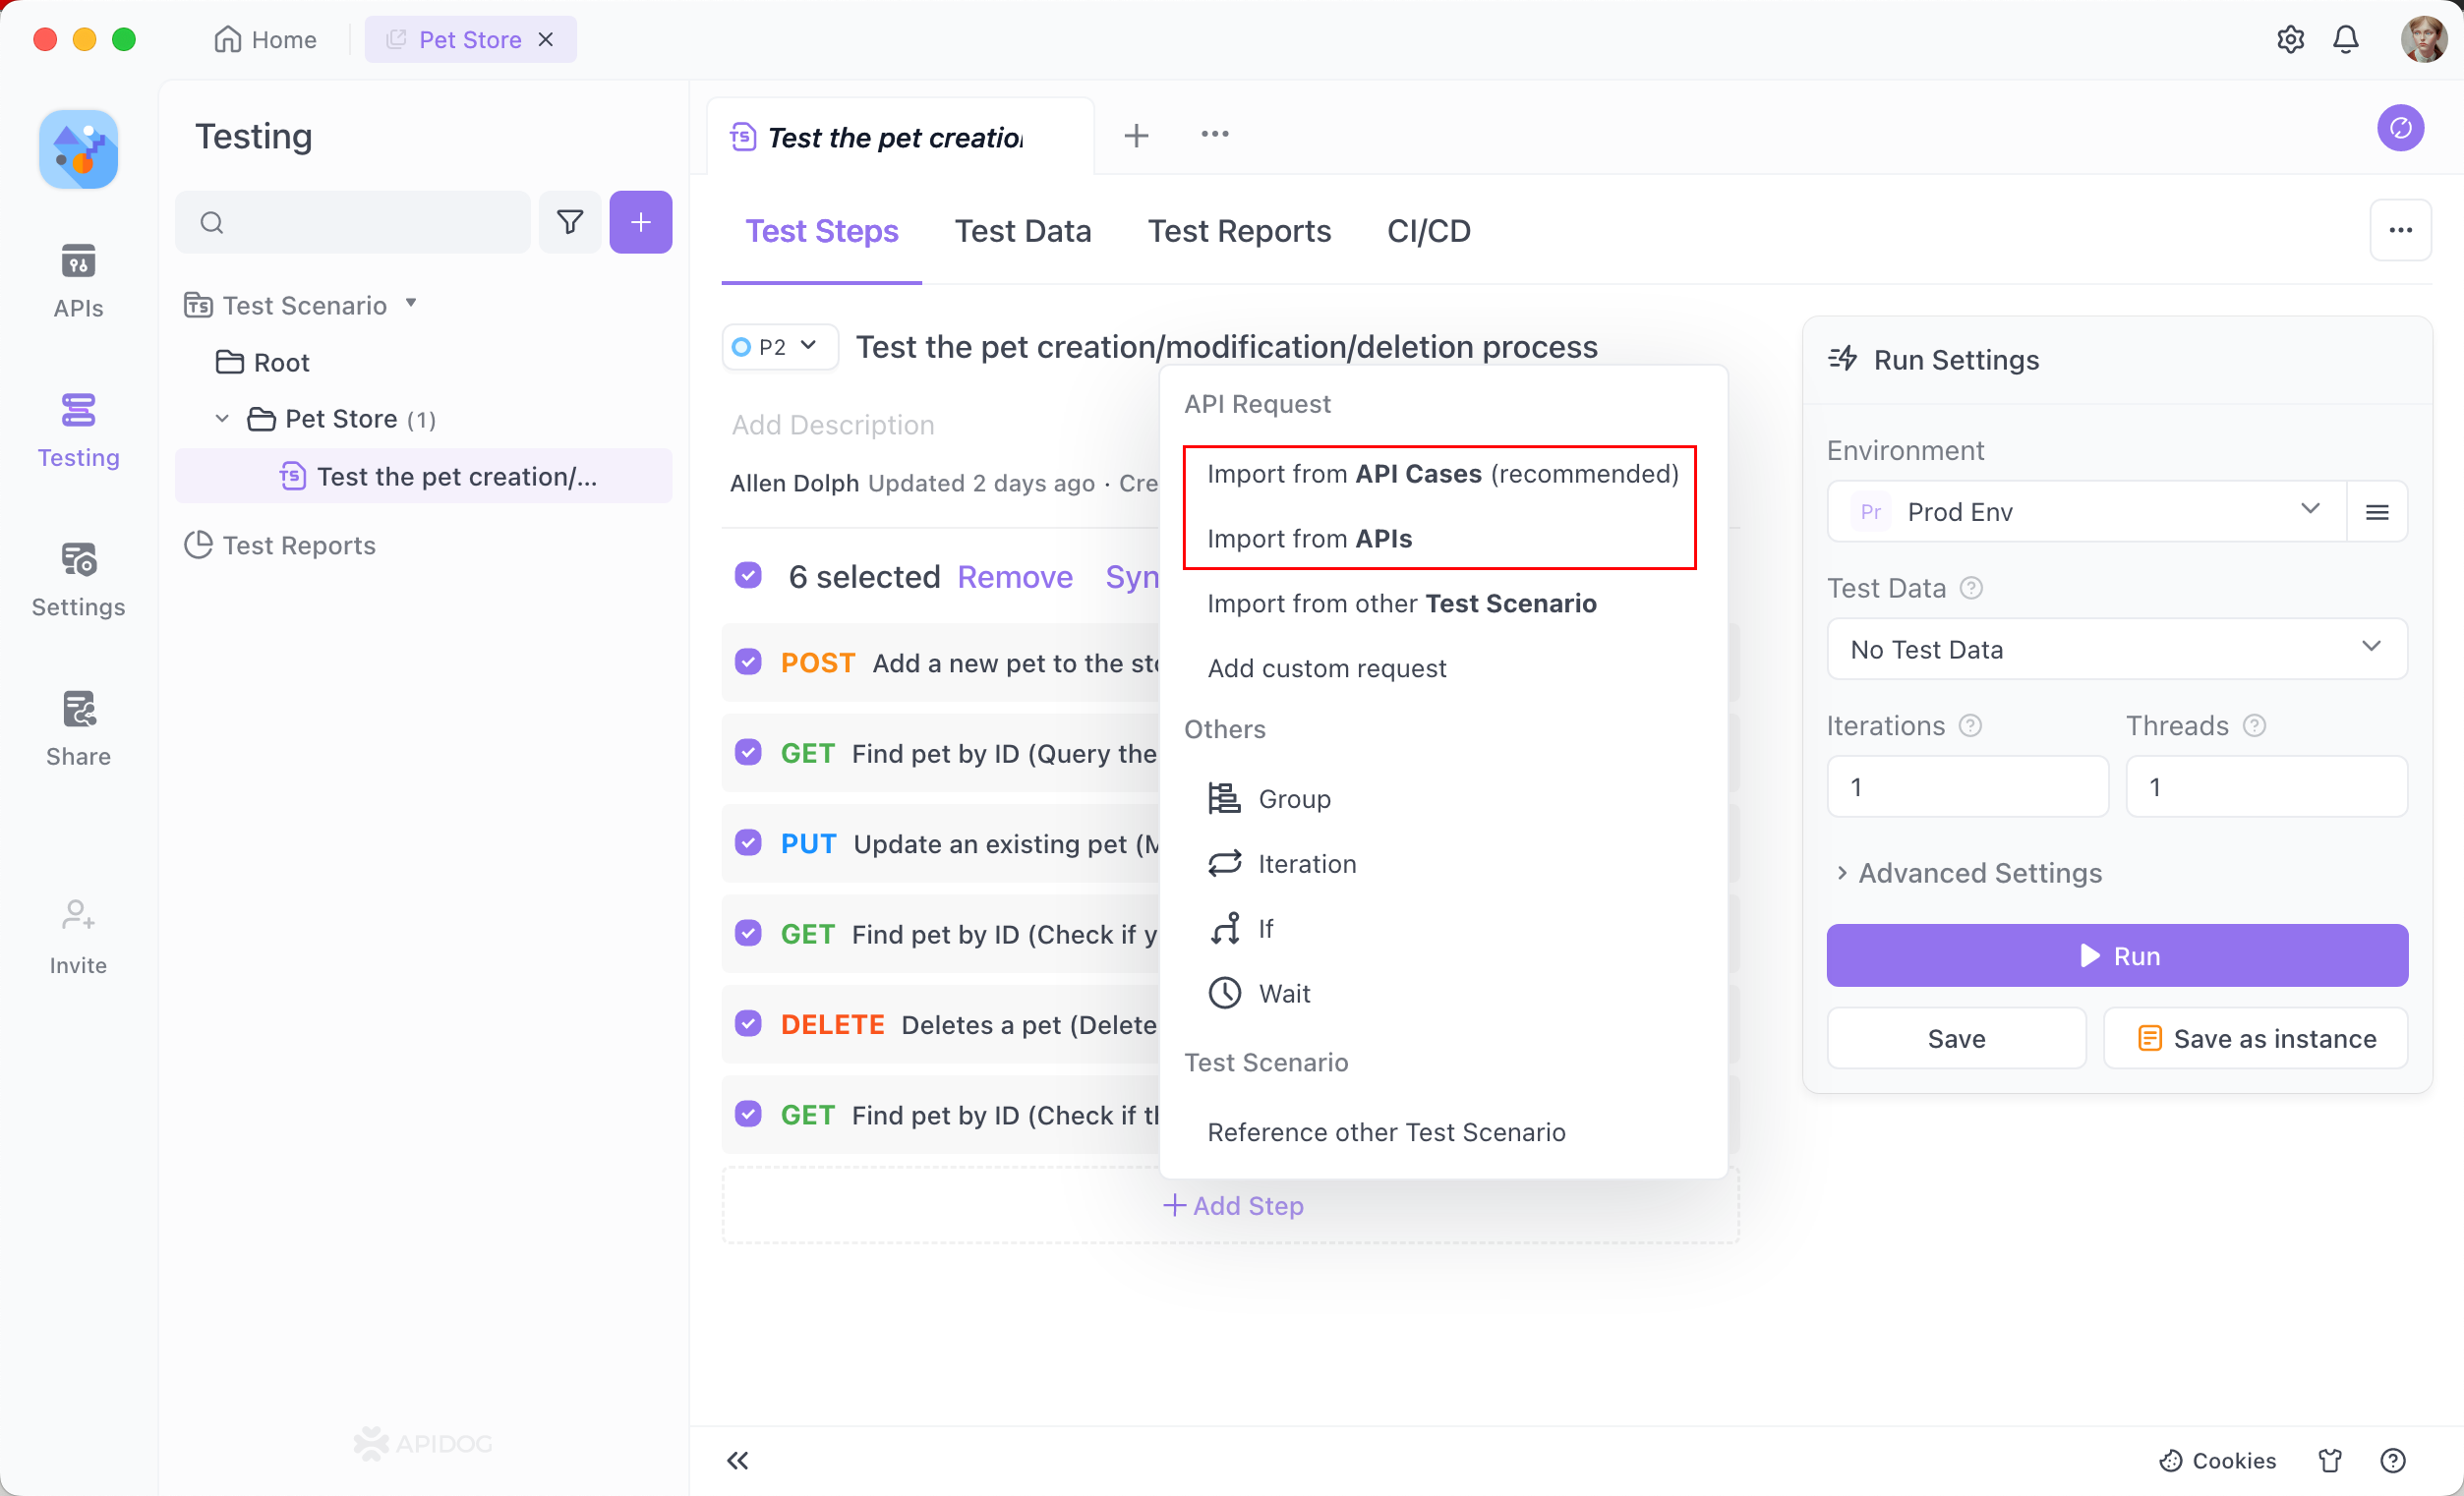Click the Group step type icon
Screen dimensions: 2464x1496
coord(1223,797)
